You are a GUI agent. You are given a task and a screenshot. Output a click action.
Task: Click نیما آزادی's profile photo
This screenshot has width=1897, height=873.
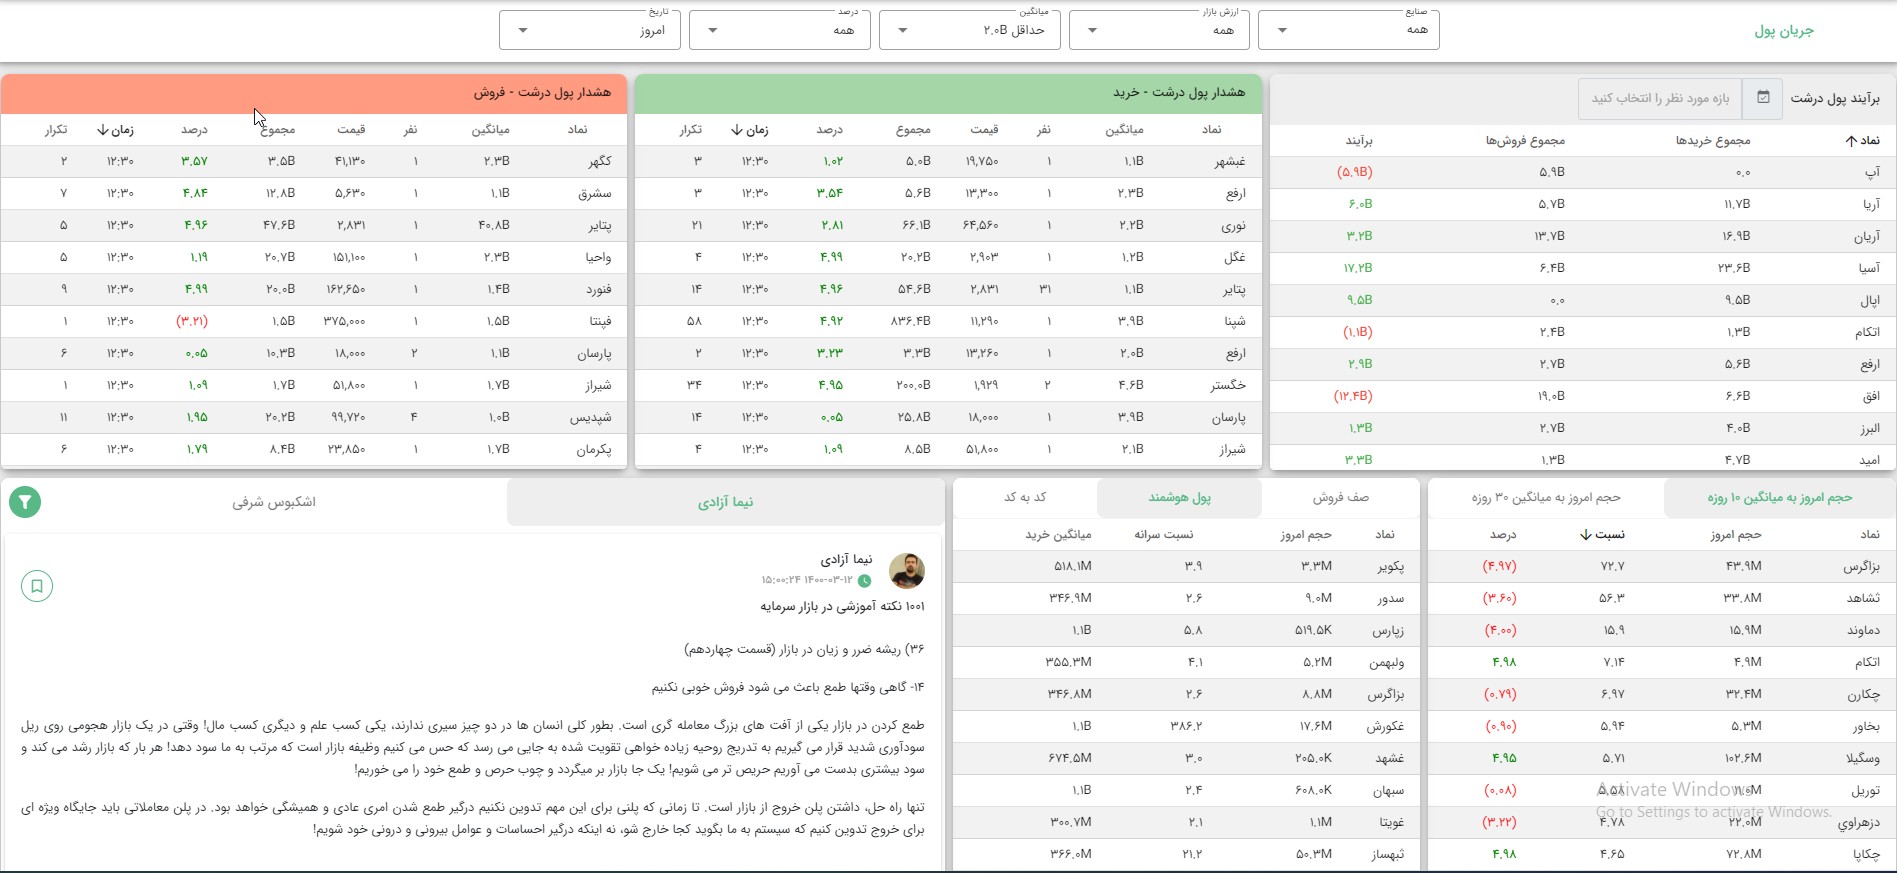click(907, 571)
